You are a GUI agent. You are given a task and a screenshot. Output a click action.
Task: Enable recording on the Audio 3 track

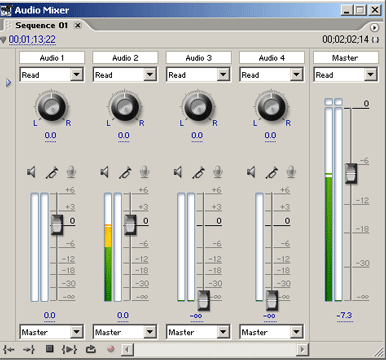tap(218, 172)
